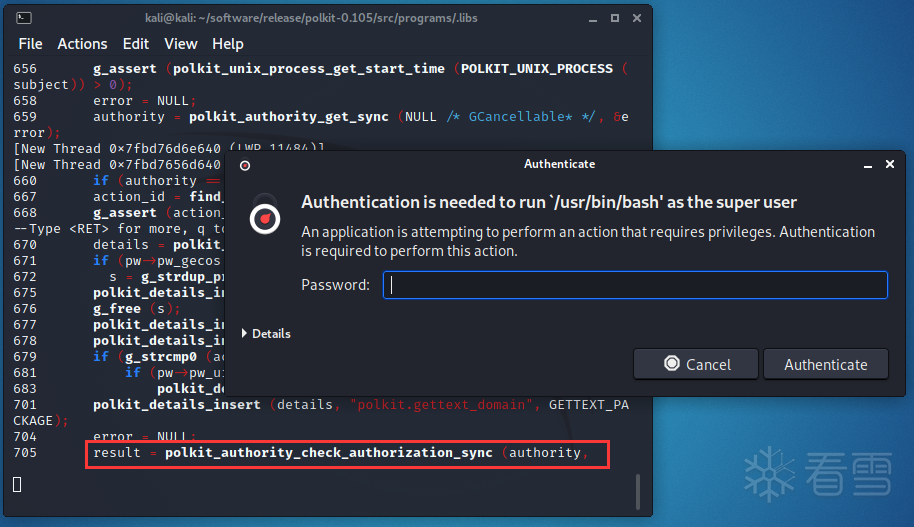Focus the Password input field
This screenshot has width=914, height=527.
click(x=635, y=285)
